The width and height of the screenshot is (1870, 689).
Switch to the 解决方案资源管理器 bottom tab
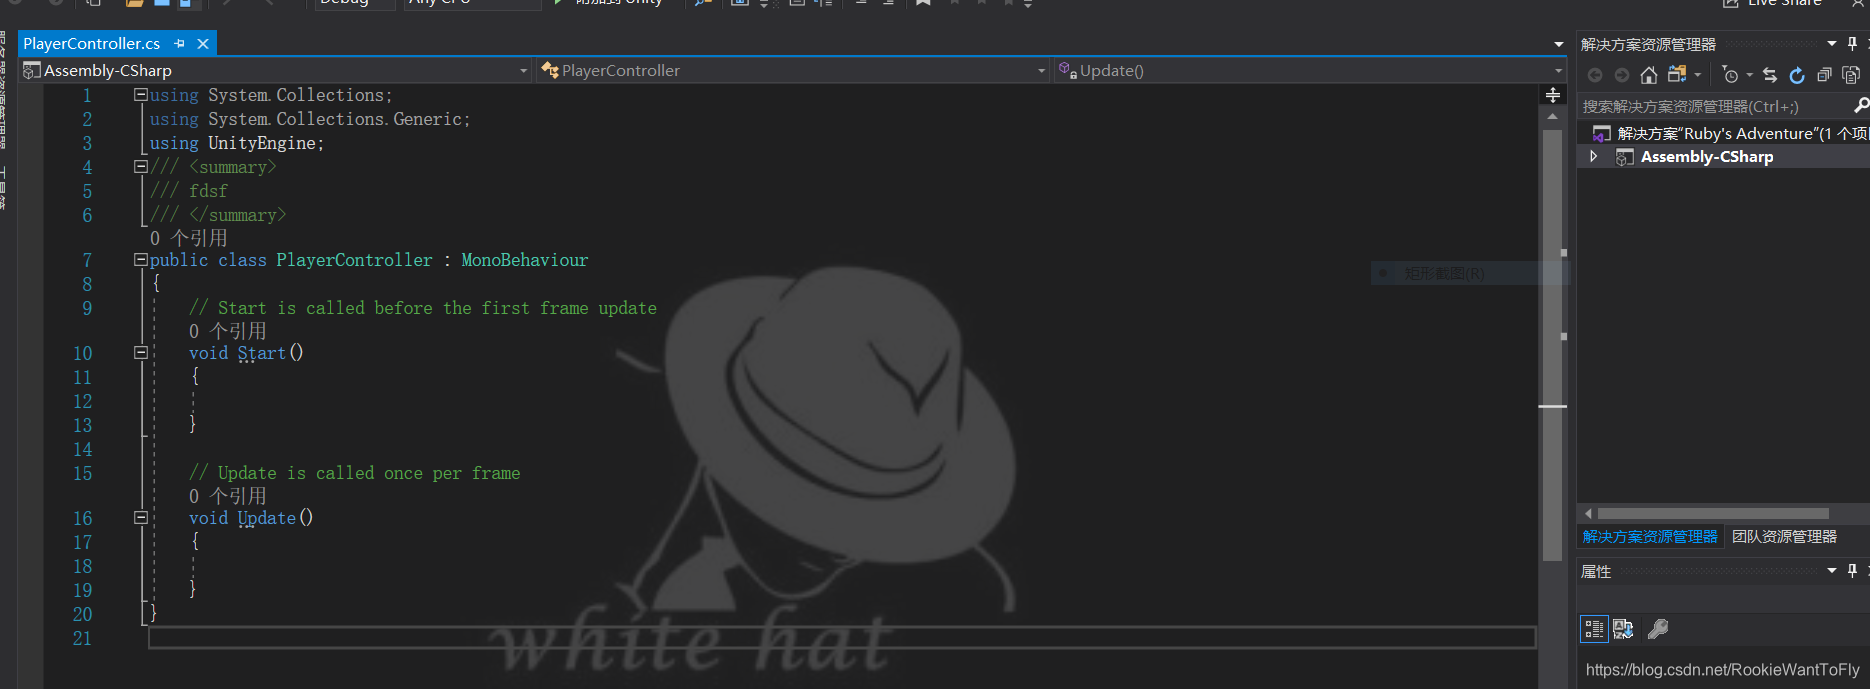tap(1650, 537)
